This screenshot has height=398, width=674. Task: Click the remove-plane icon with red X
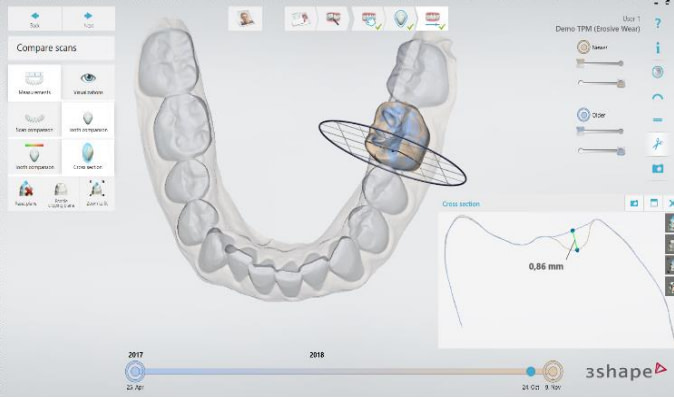[26, 193]
